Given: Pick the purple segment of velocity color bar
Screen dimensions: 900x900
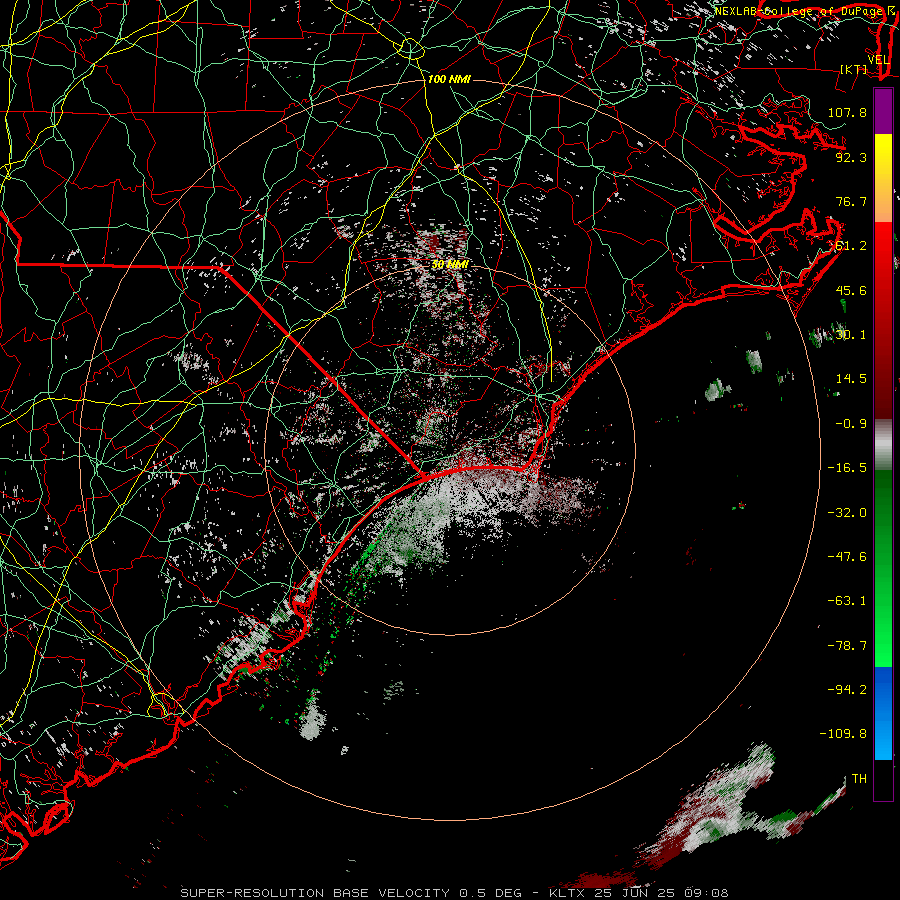Looking at the screenshot, I should [883, 111].
